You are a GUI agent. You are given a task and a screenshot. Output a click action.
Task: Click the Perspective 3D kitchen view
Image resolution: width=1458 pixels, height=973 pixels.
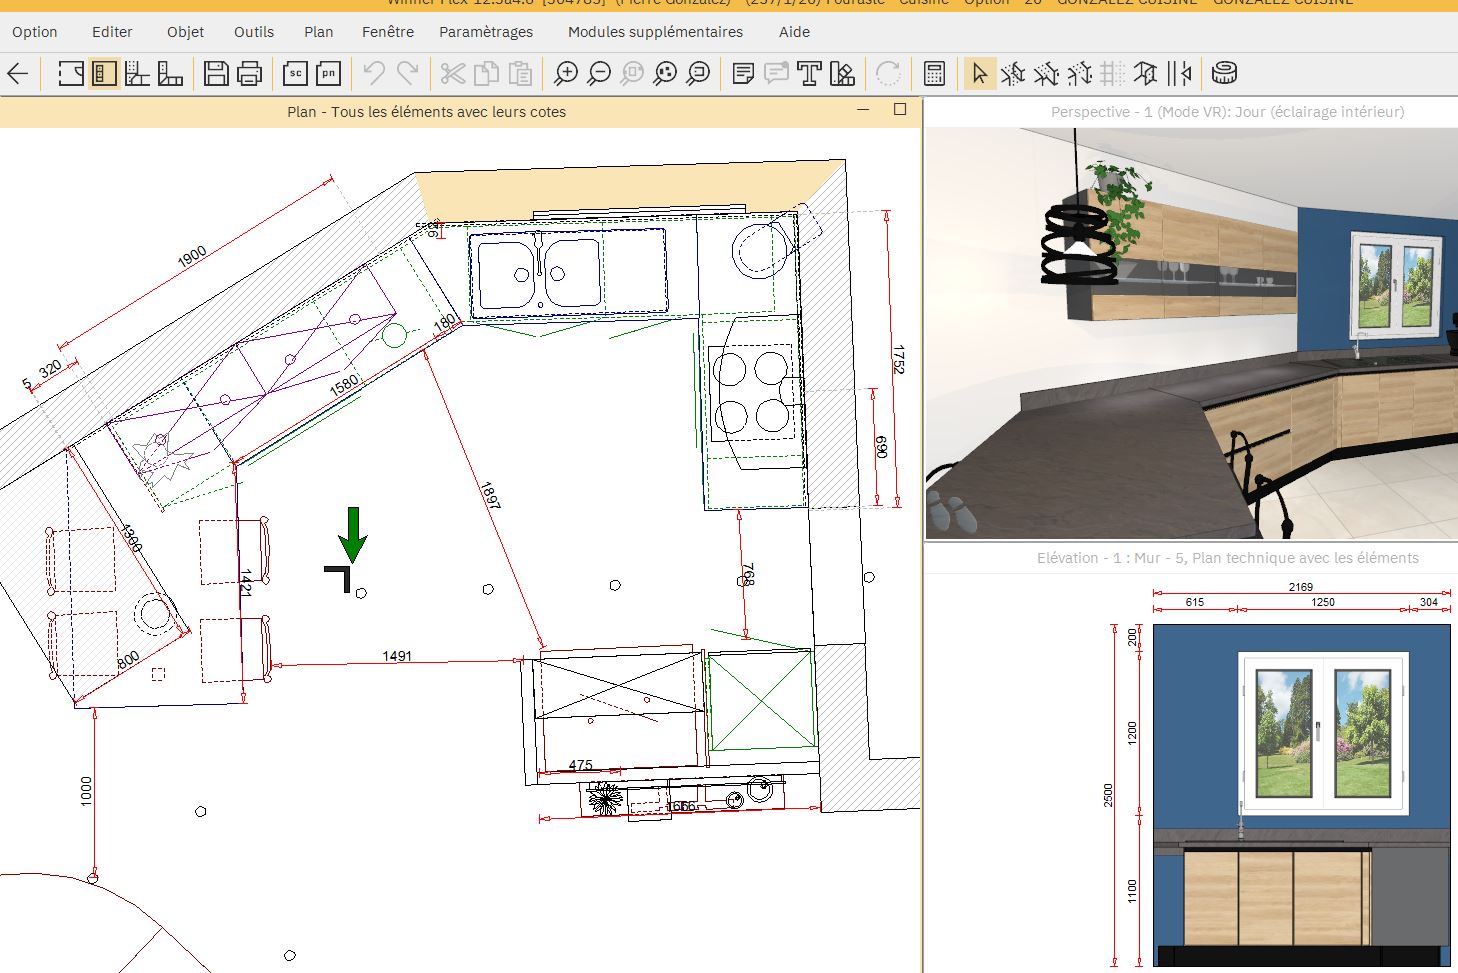click(1190, 333)
